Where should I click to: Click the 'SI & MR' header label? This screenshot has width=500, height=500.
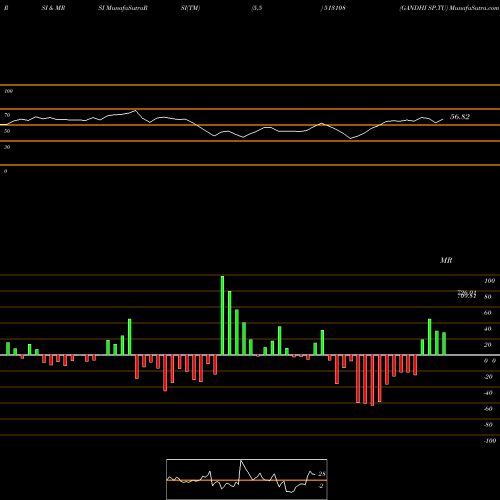53,8
